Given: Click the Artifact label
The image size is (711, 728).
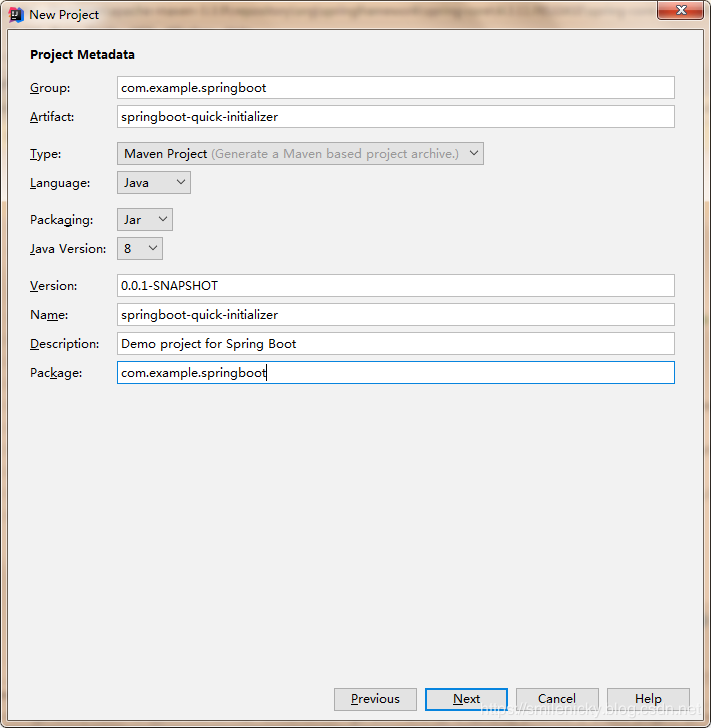Looking at the screenshot, I should coord(52,117).
